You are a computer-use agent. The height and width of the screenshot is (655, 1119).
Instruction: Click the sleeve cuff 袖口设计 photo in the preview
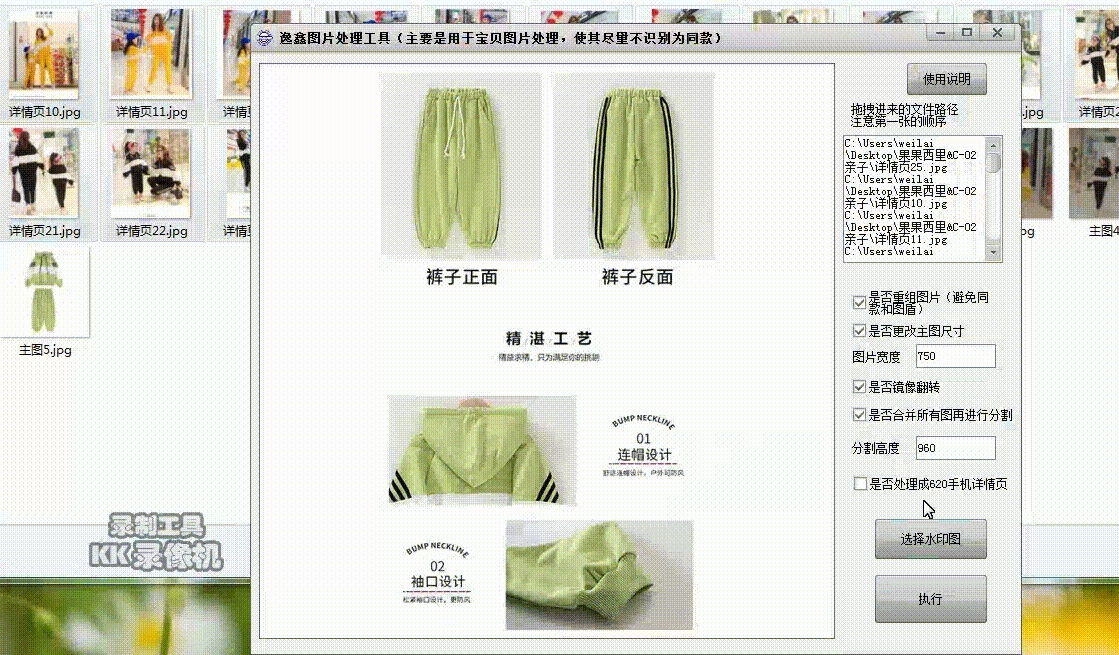coord(599,575)
